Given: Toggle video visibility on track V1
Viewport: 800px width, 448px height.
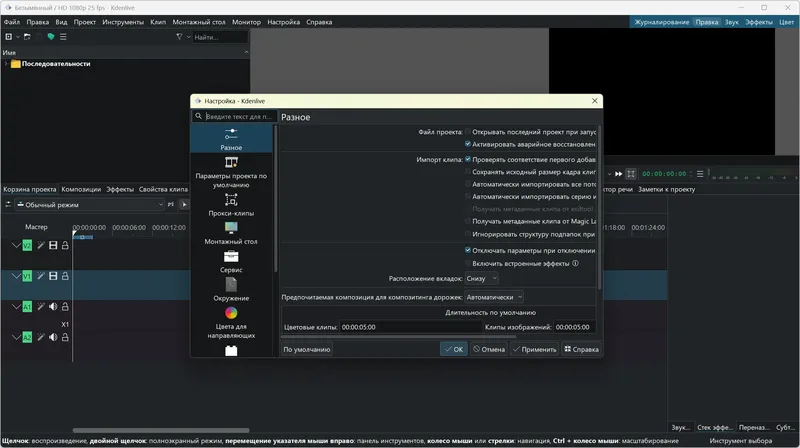Looking at the screenshot, I should pos(53,276).
